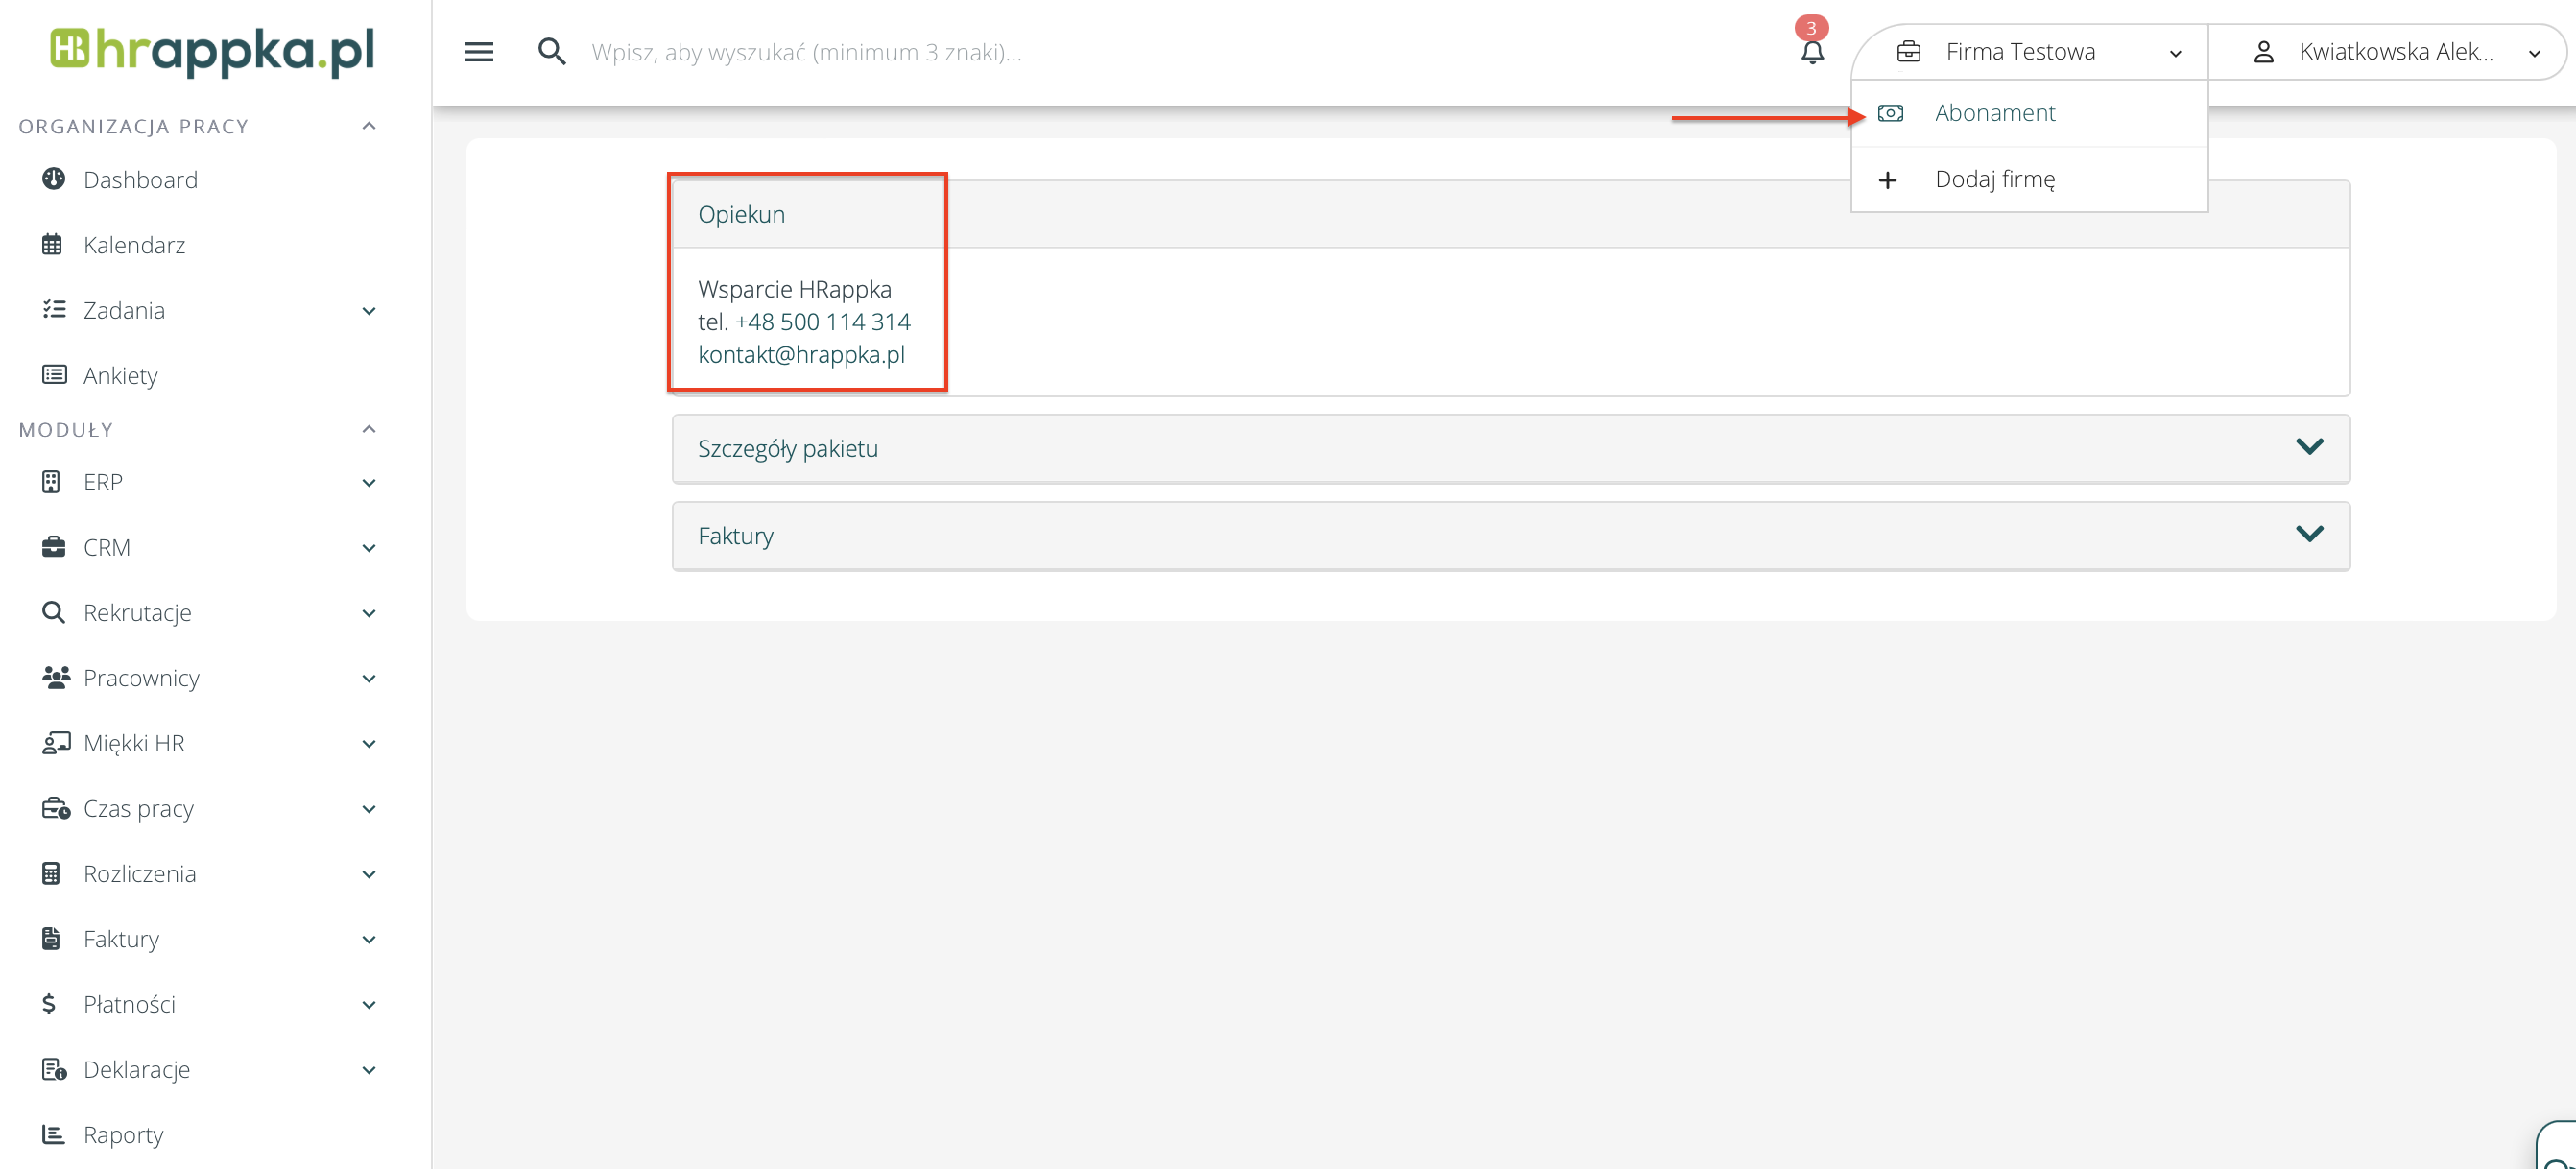Click the Ankiety sidebar icon

point(54,375)
